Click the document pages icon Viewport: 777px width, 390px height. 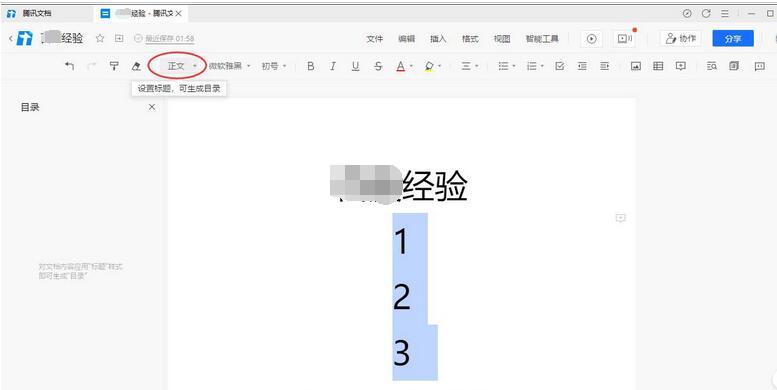click(734, 66)
